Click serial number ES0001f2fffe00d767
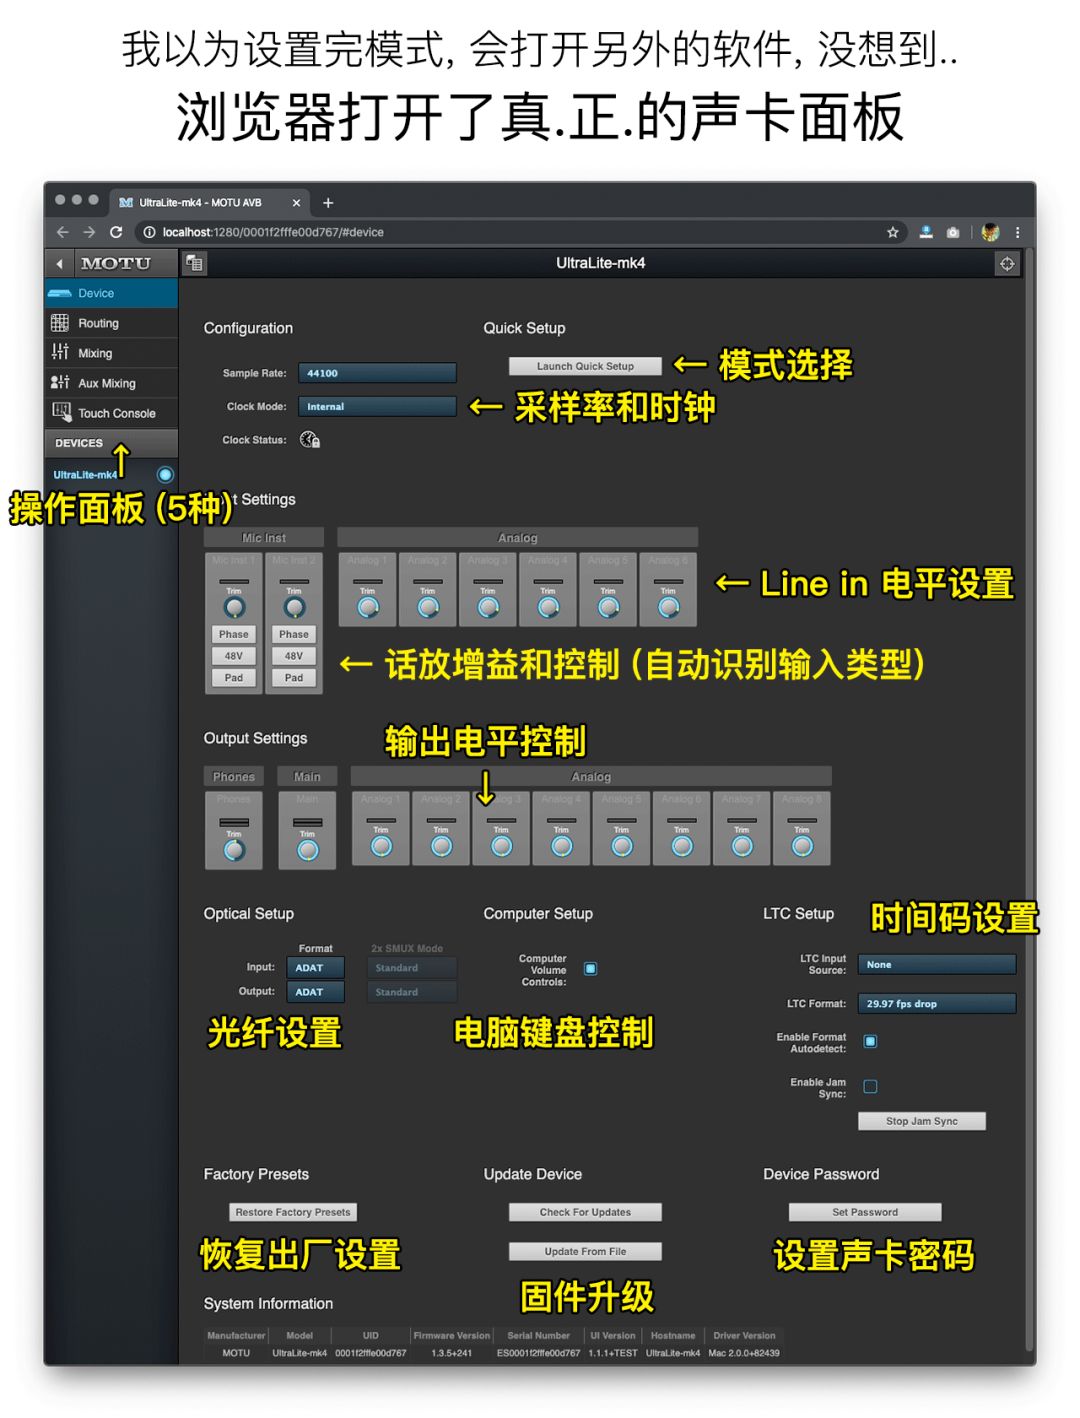1080x1418 pixels. (538, 1353)
